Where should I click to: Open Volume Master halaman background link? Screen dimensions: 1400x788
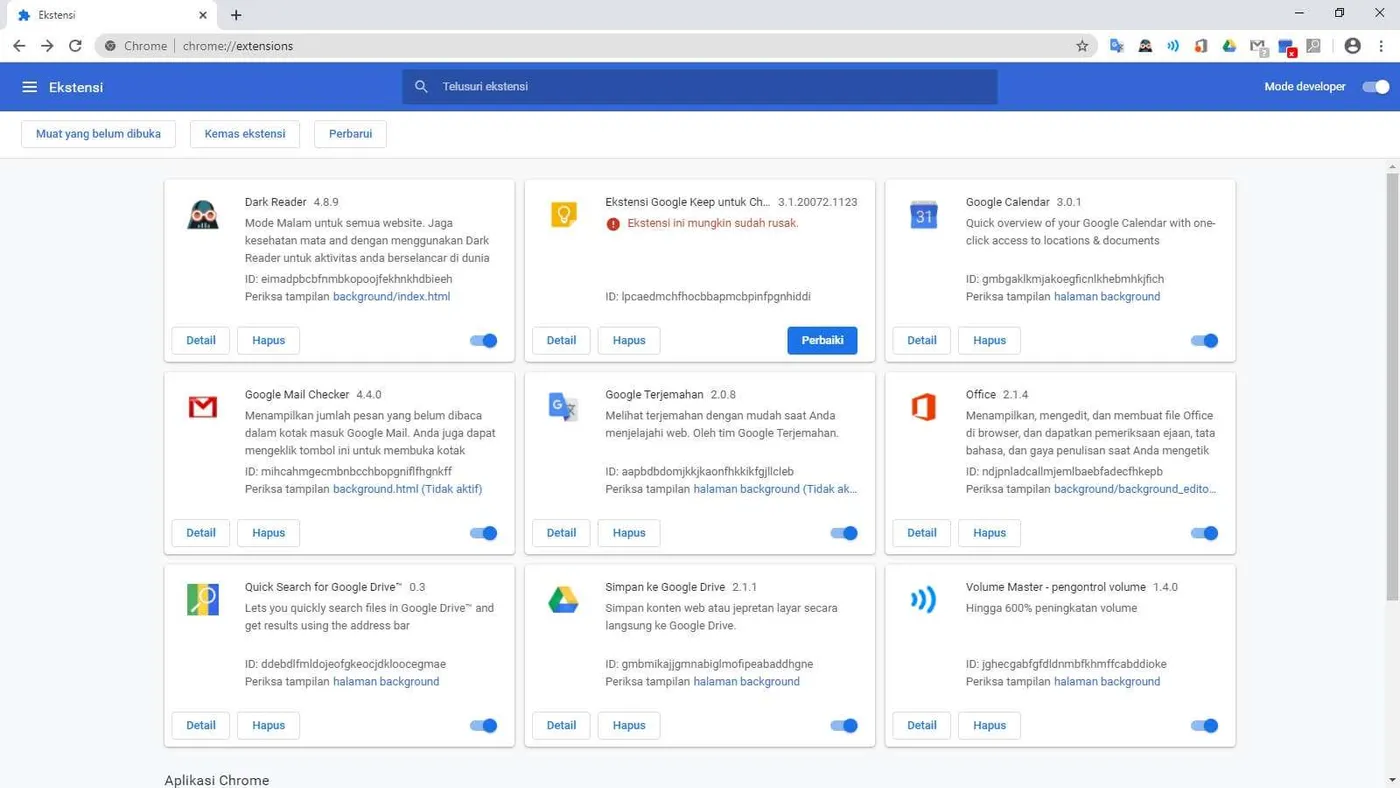pos(1107,682)
